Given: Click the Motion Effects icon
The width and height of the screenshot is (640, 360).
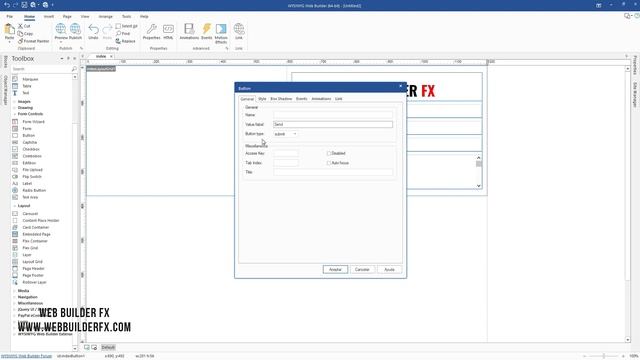Looking at the screenshot, I should pyautogui.click(x=221, y=29).
